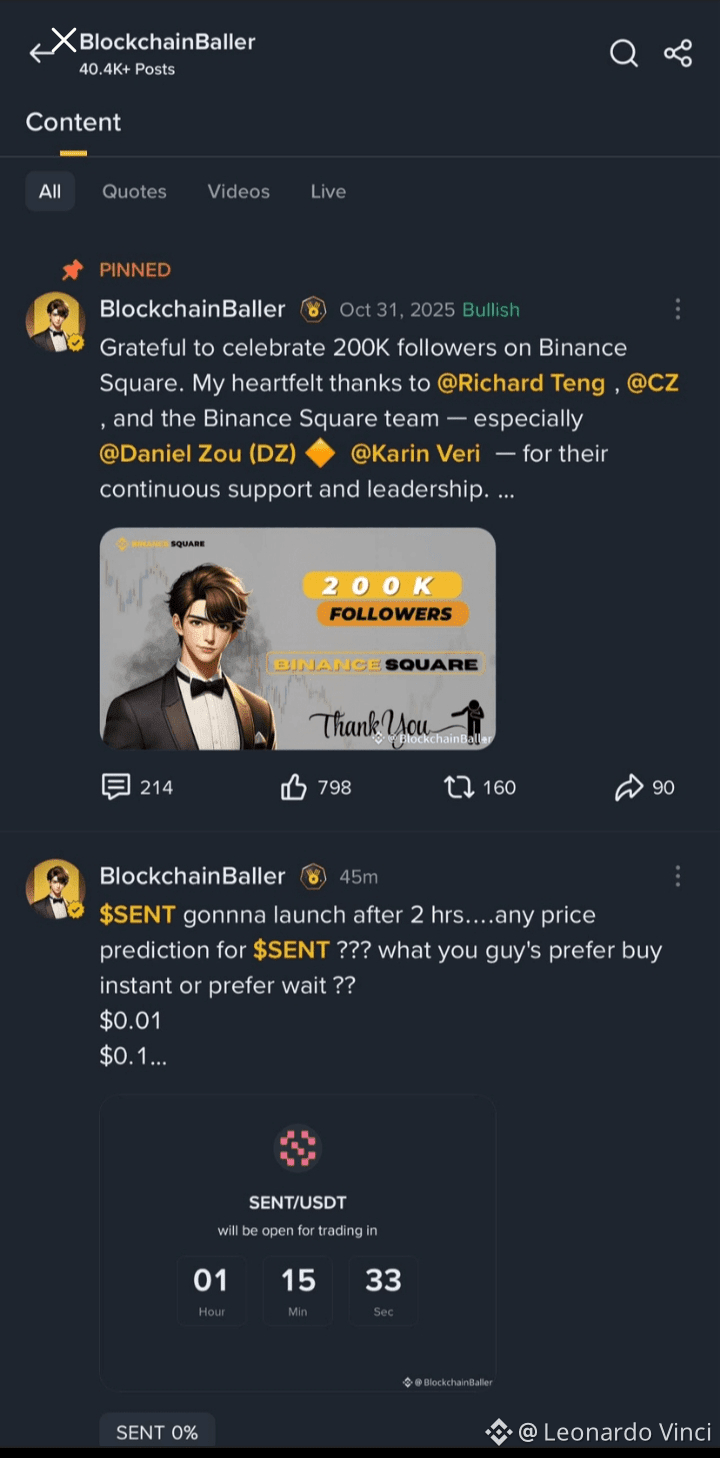Open the @Richard Teng mention link
The height and width of the screenshot is (1458, 720).
pos(521,383)
